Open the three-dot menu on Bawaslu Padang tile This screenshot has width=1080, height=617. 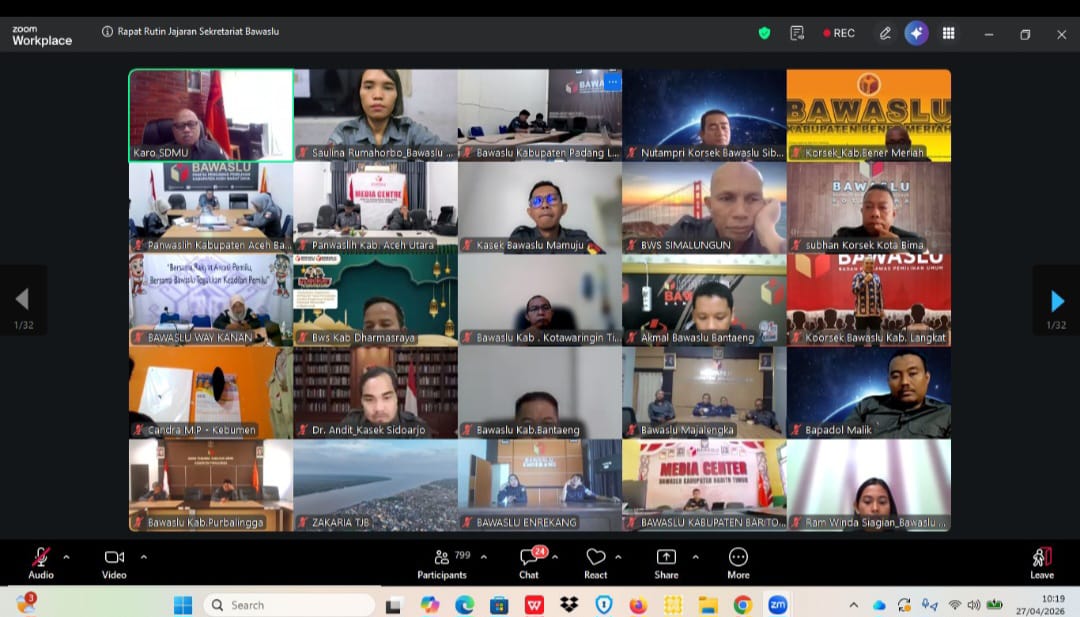tap(612, 82)
